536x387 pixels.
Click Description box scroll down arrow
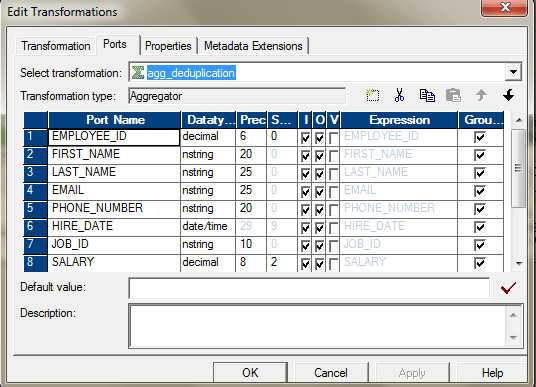513,337
